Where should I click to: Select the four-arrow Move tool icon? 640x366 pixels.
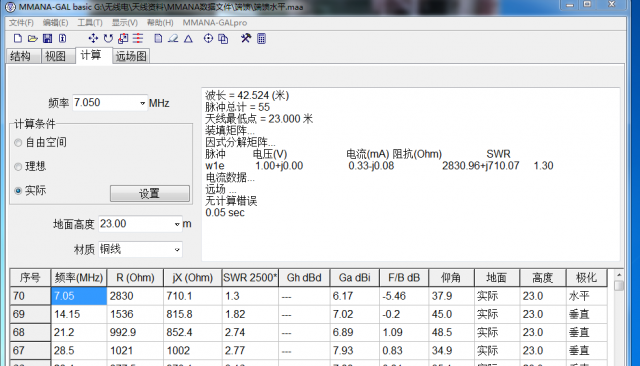pyautogui.click(x=93, y=39)
